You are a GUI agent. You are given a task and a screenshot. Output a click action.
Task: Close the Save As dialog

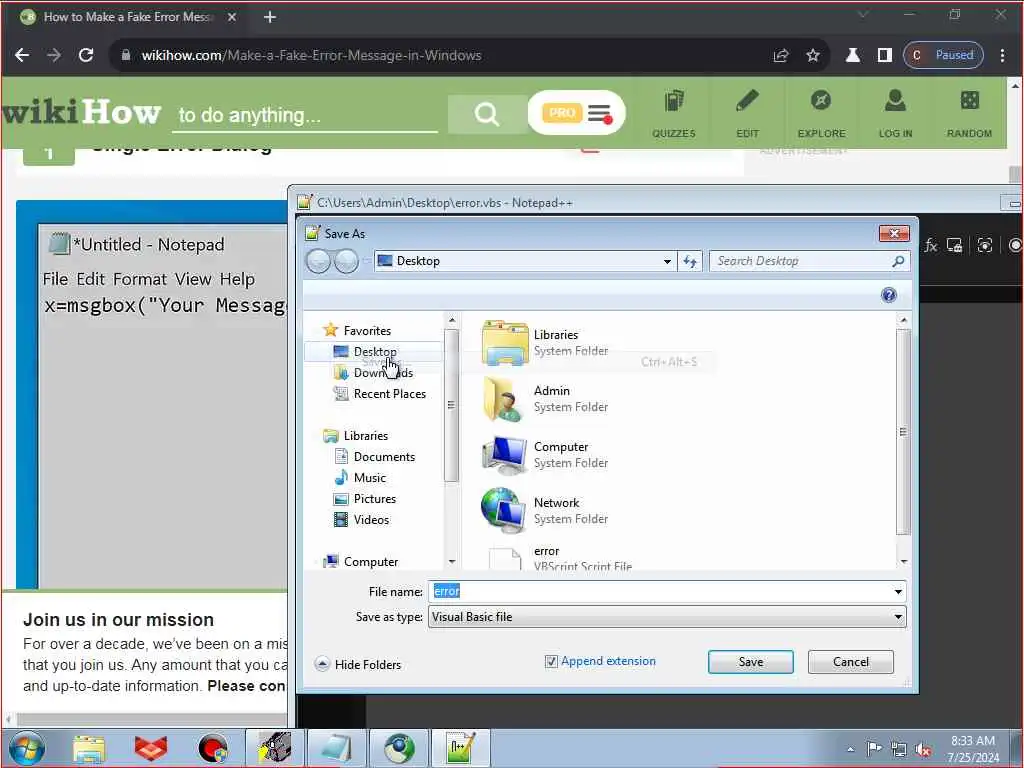pos(894,233)
